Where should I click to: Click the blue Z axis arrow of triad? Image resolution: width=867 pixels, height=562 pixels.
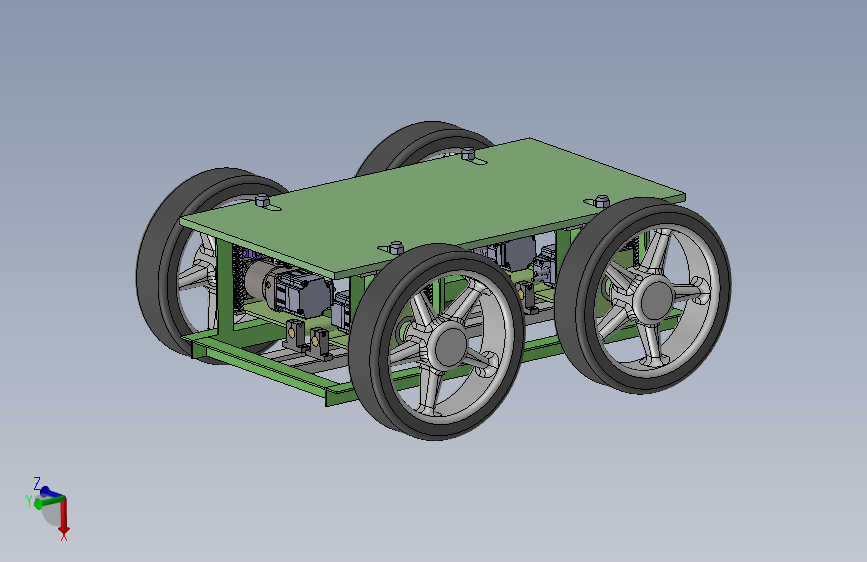point(51,491)
